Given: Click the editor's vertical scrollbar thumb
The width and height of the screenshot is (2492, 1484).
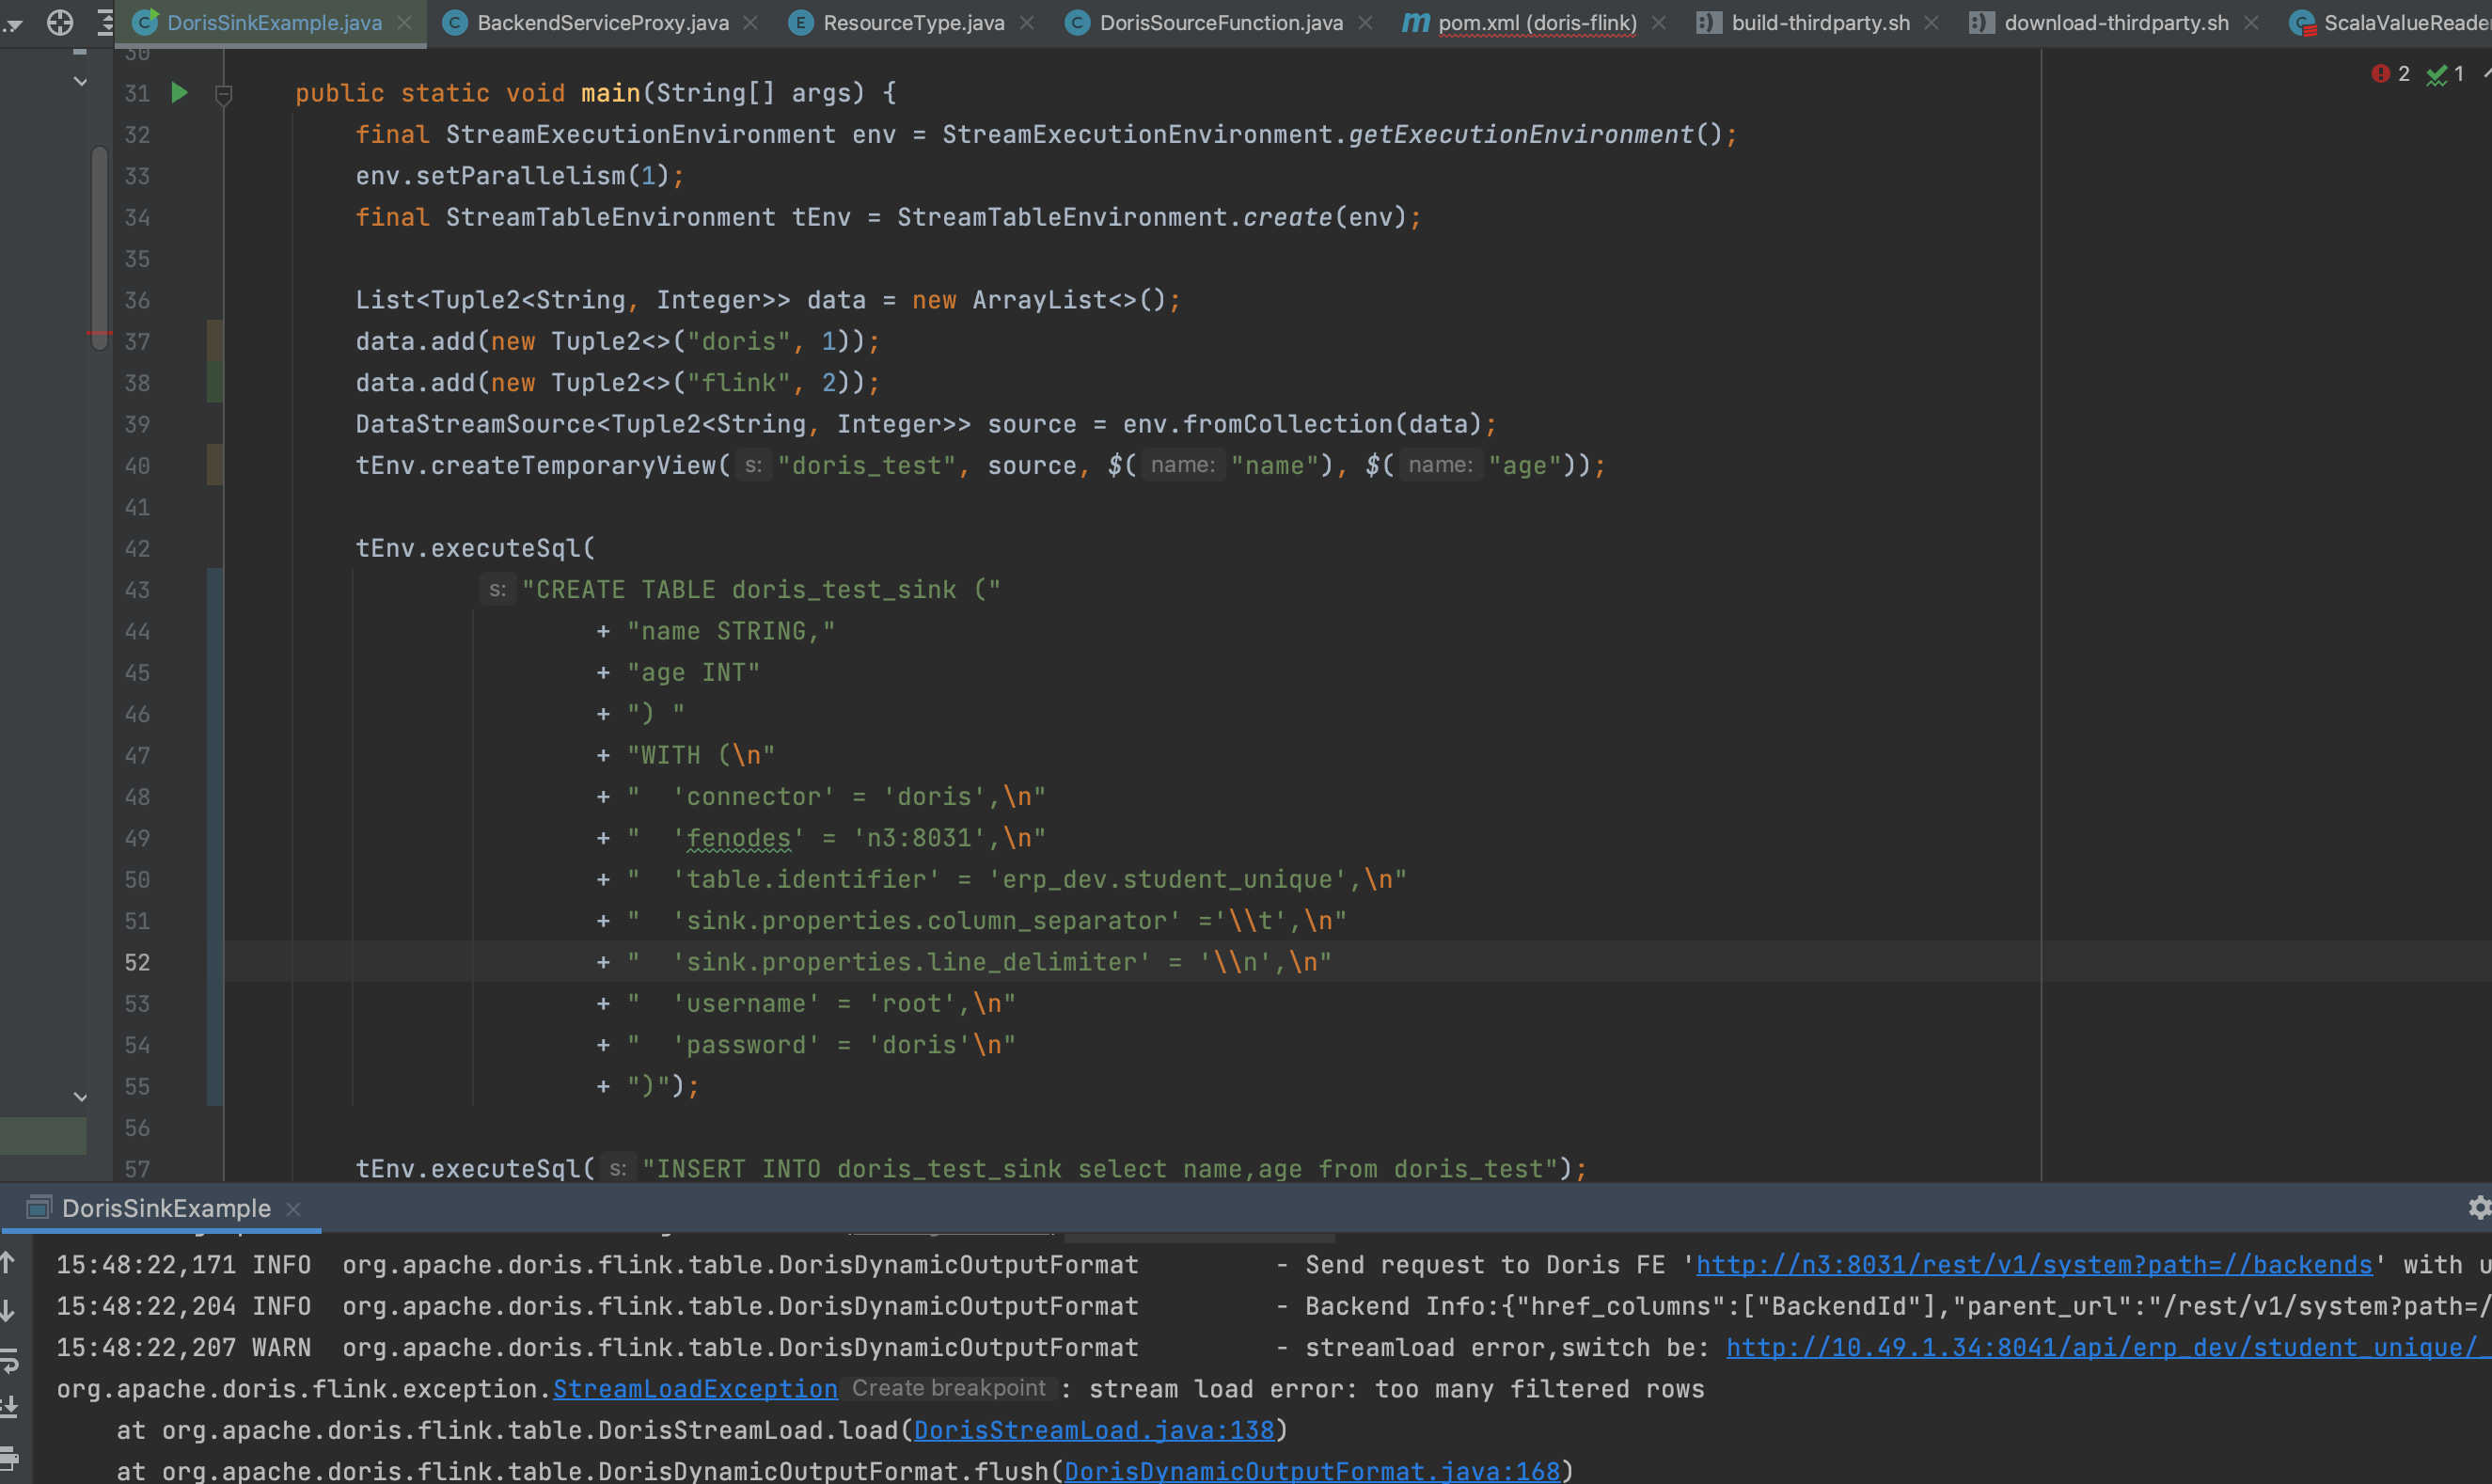Looking at the screenshot, I should pos(98,250).
